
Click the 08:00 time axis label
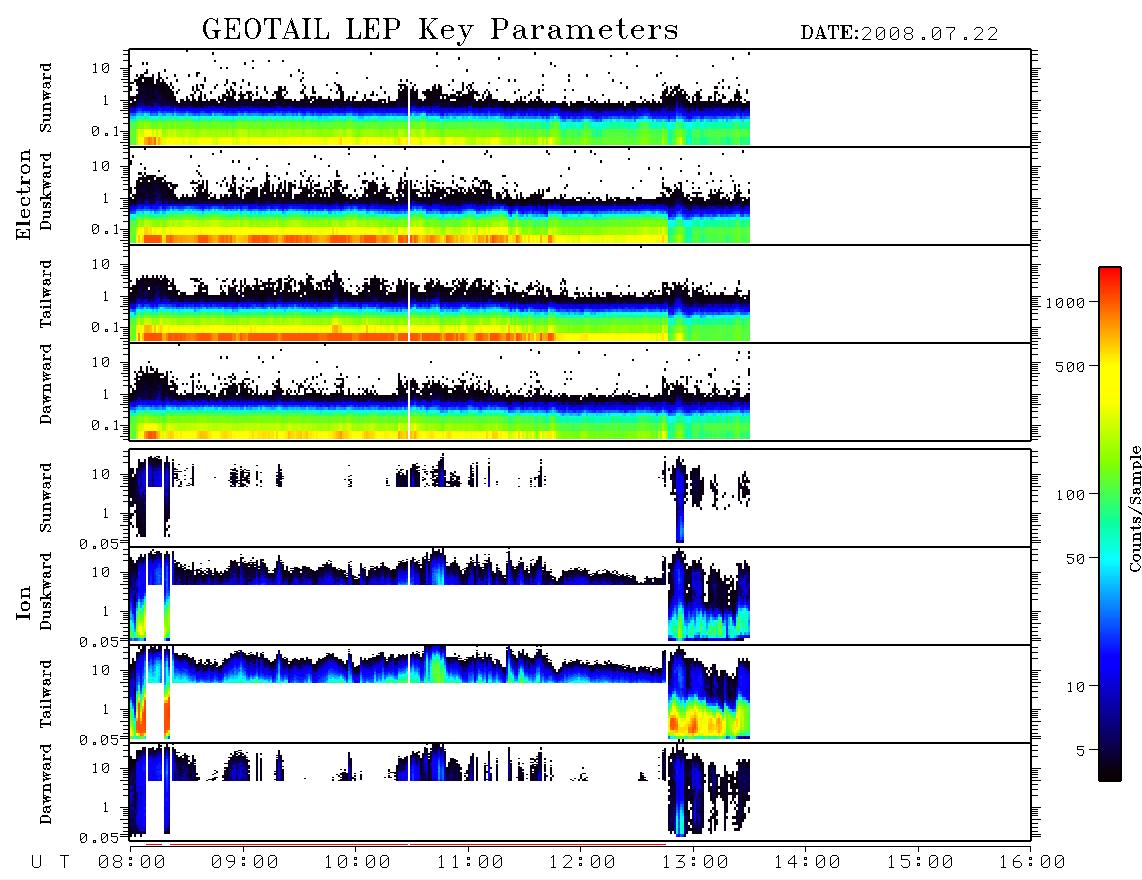pos(132,862)
